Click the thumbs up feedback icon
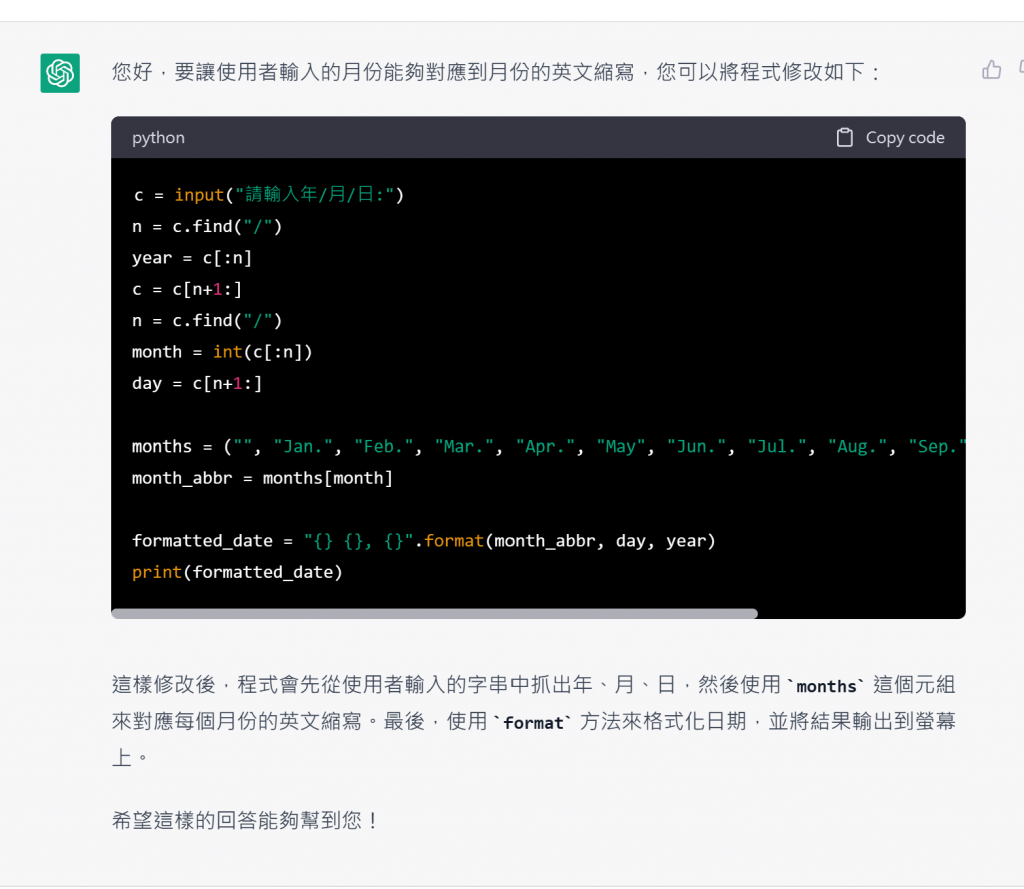1024x889 pixels. click(991, 70)
